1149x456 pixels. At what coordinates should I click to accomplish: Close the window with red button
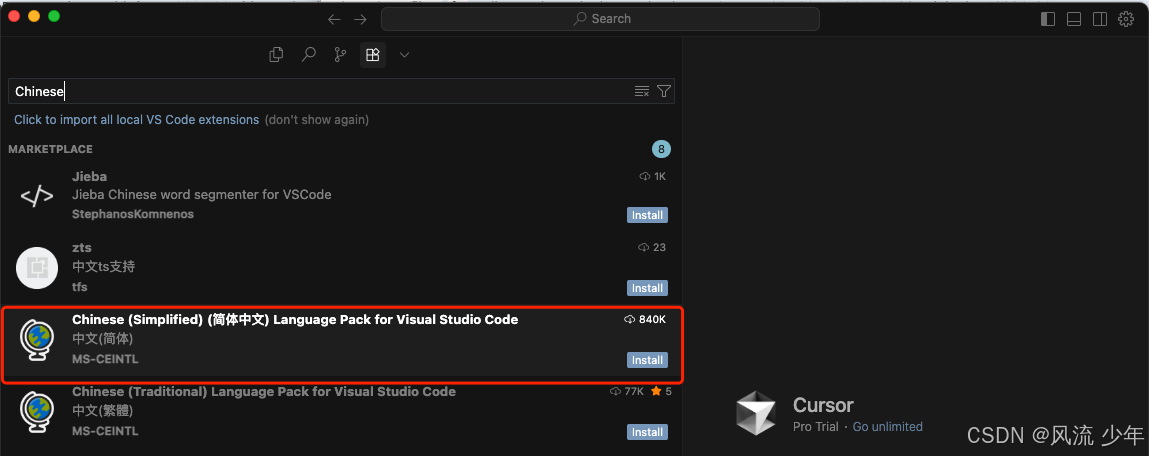14,16
